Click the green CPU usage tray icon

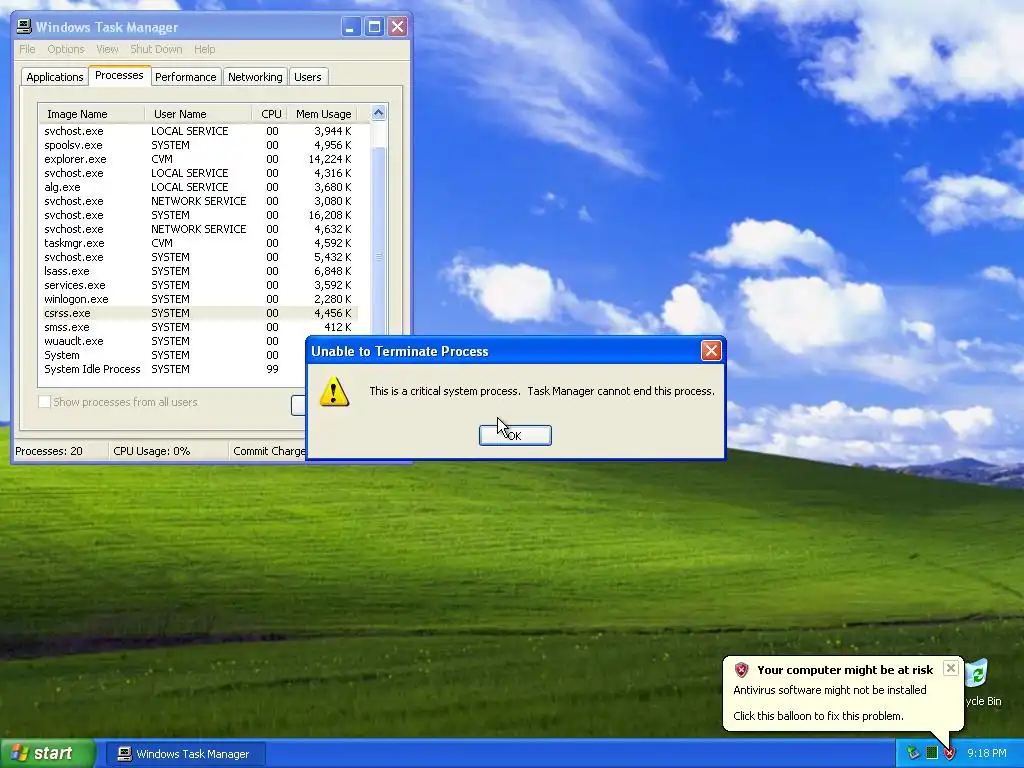[932, 754]
